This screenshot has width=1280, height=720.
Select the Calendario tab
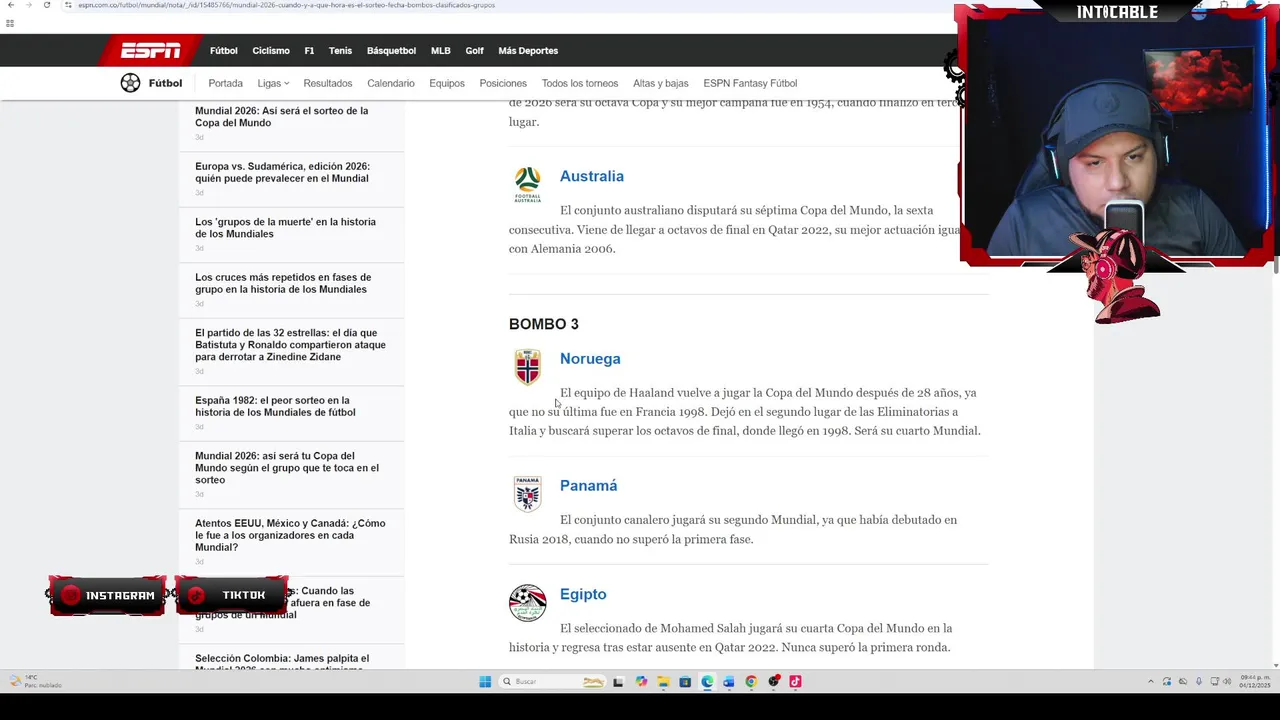pyautogui.click(x=390, y=83)
